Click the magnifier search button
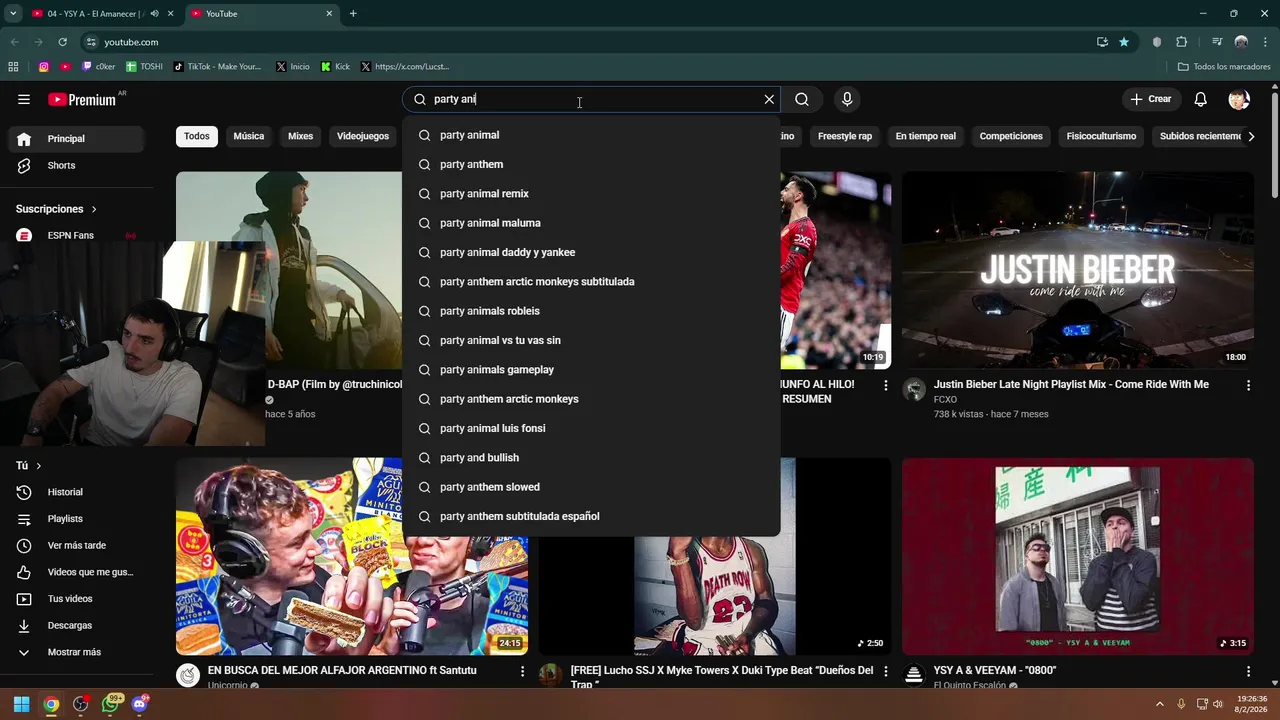The width and height of the screenshot is (1280, 720). (x=802, y=99)
